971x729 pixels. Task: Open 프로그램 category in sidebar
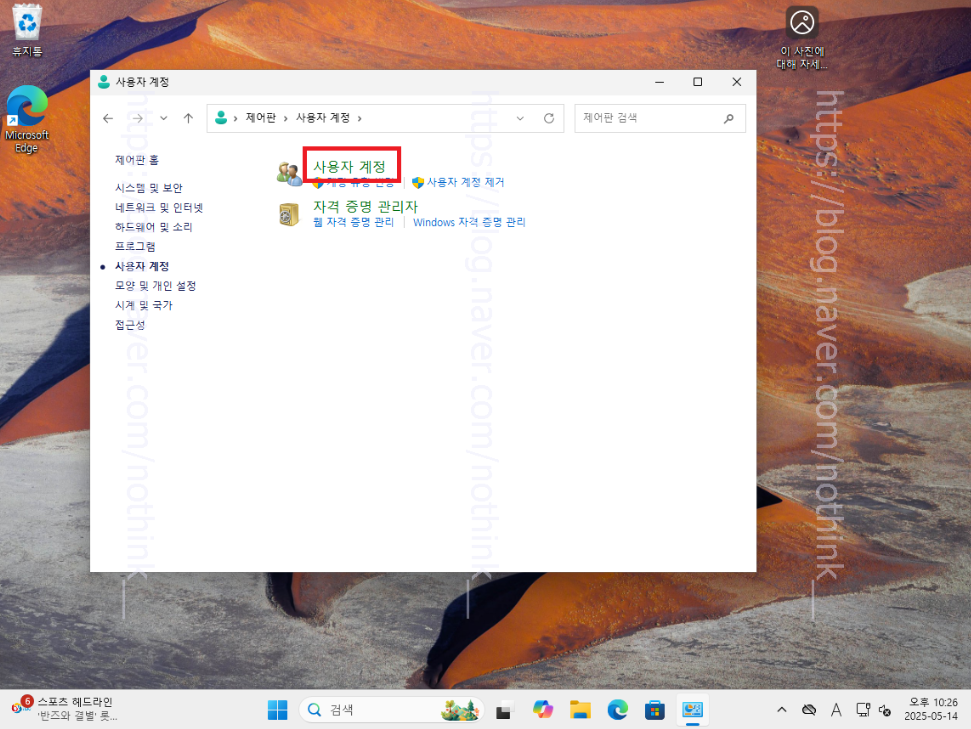coord(135,247)
